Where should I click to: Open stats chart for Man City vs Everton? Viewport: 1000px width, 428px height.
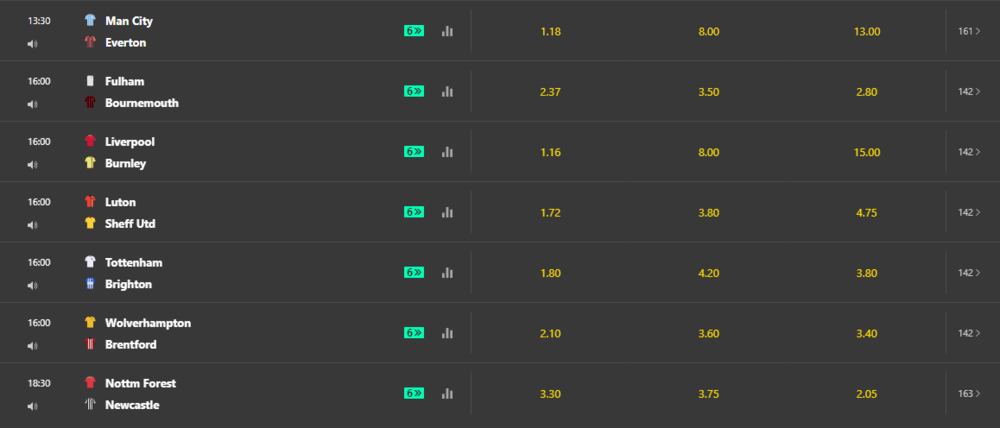[x=447, y=31]
